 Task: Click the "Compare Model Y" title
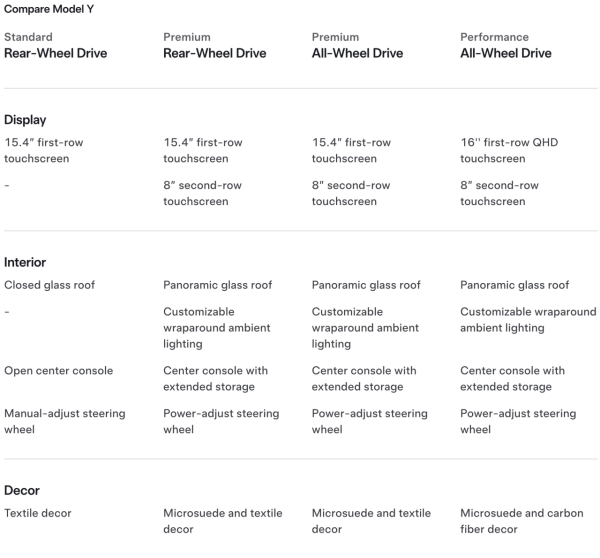[42, 9]
